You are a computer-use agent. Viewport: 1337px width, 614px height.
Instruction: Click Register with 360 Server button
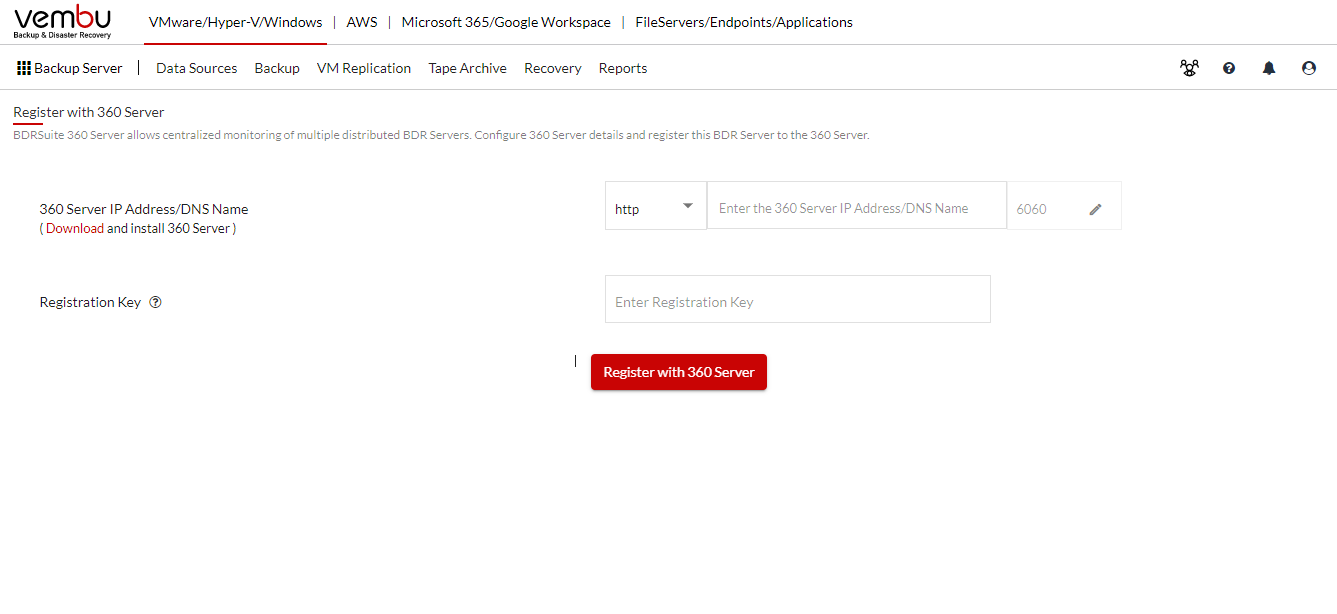[x=679, y=372]
